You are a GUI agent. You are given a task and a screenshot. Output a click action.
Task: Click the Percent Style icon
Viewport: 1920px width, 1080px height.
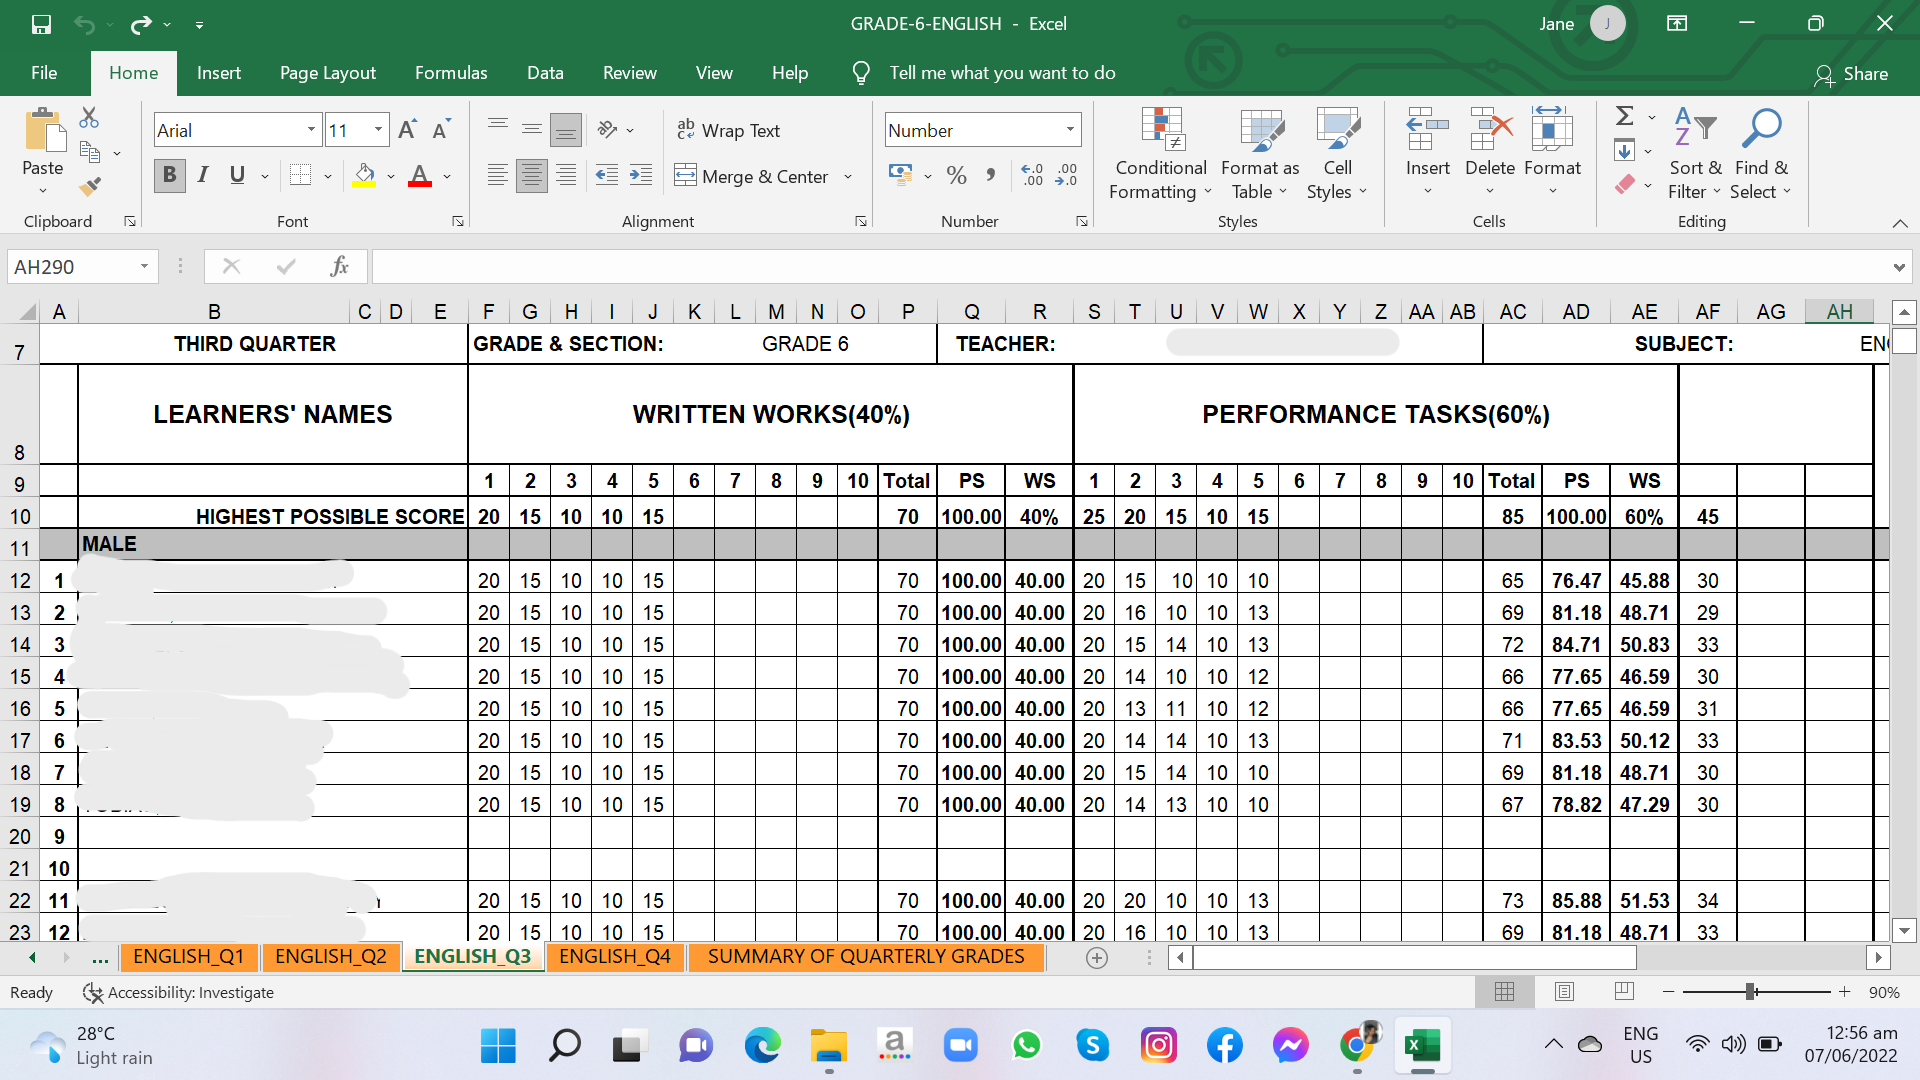point(956,176)
